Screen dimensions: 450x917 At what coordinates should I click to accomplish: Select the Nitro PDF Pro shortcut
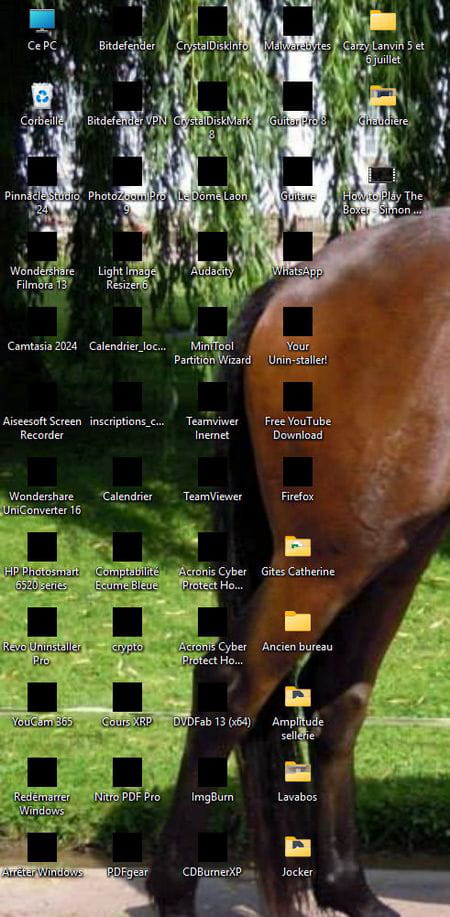pyautogui.click(x=127, y=772)
